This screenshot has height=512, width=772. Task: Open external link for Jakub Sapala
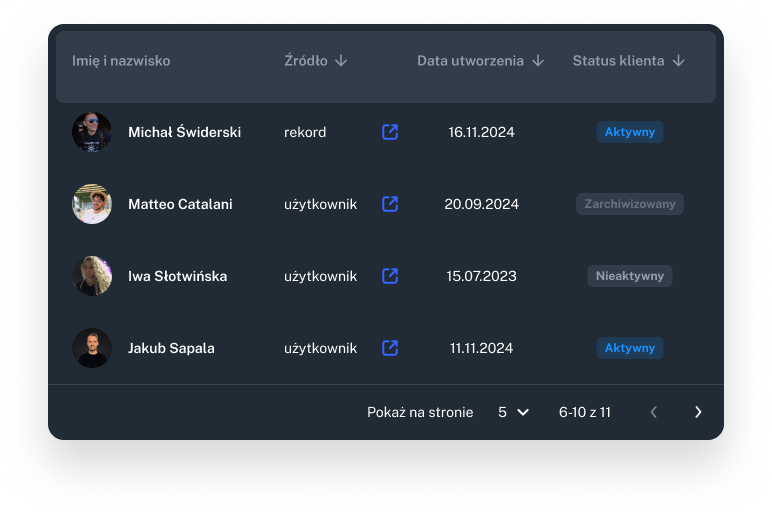click(390, 348)
